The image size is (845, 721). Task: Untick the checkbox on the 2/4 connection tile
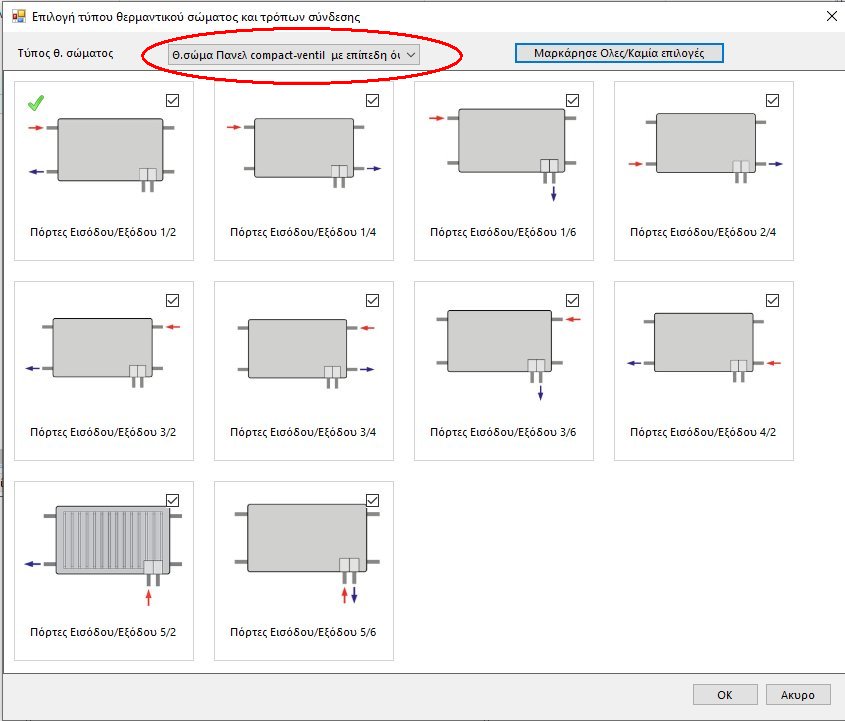[772, 100]
